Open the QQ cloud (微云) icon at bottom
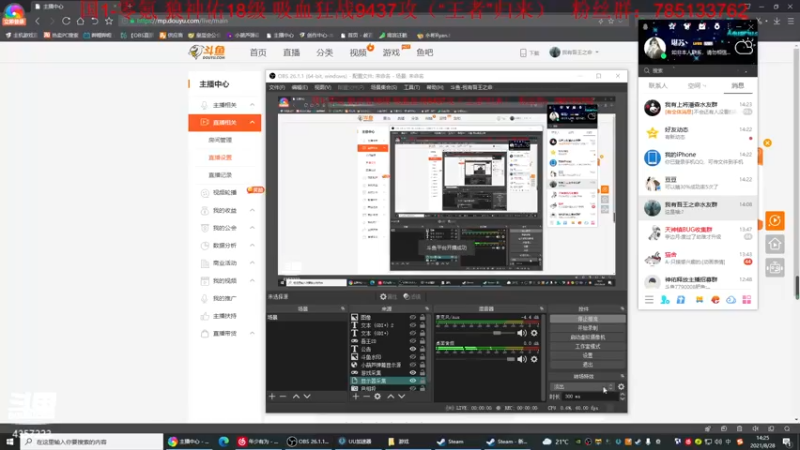Image resolution: width=800 pixels, height=450 pixels. pos(731,300)
